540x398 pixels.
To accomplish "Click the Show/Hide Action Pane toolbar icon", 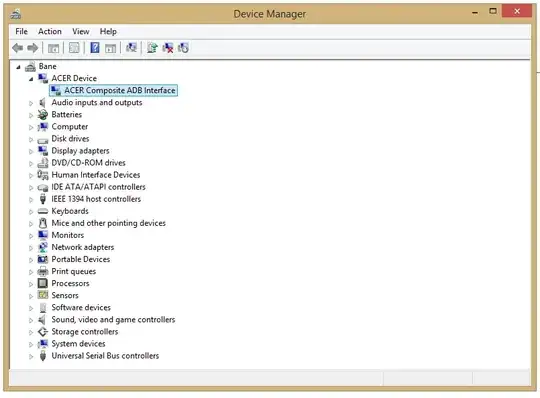I will (x=111, y=48).
